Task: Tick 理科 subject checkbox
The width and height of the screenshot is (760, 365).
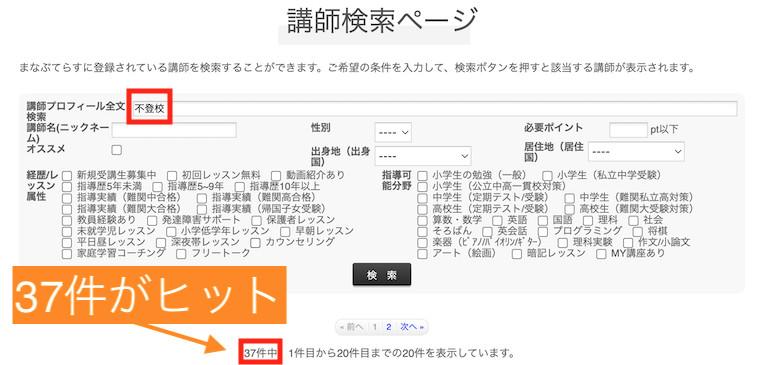Action: pyautogui.click(x=588, y=220)
